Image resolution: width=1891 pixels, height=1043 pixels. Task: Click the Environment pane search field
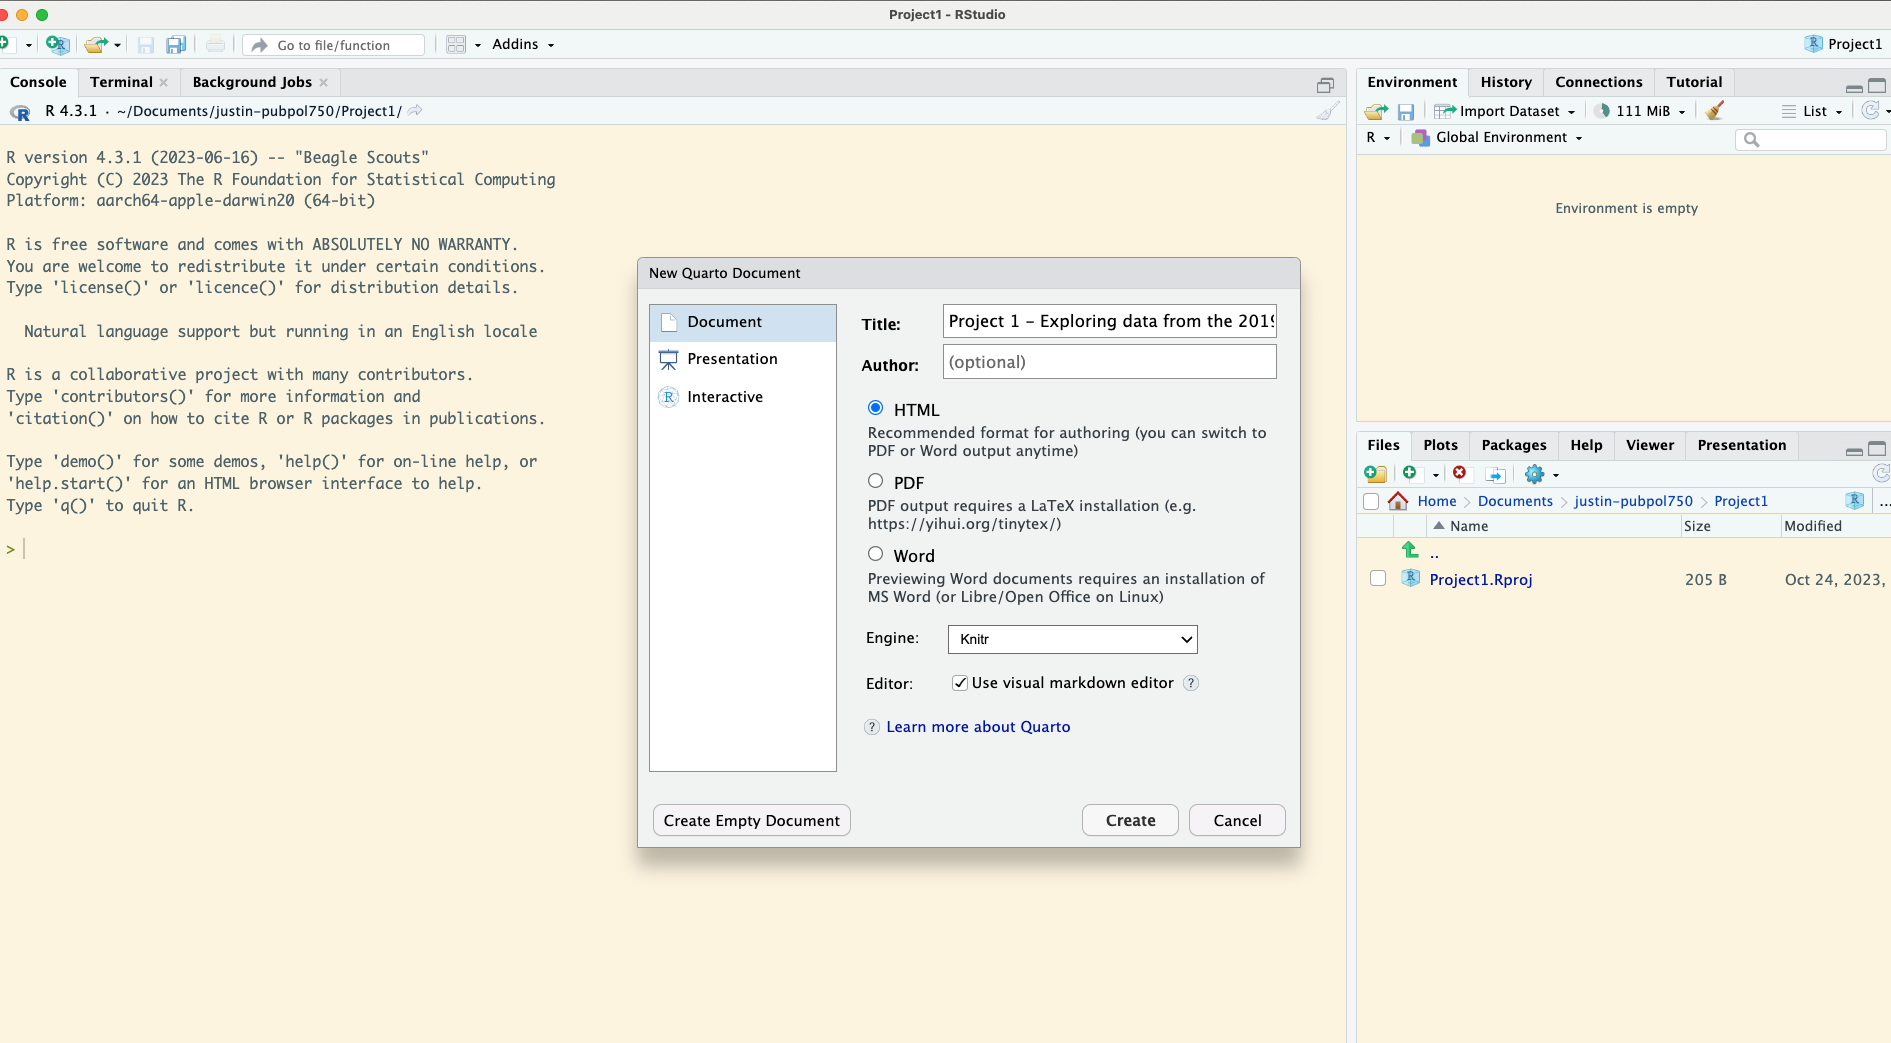pos(1811,140)
